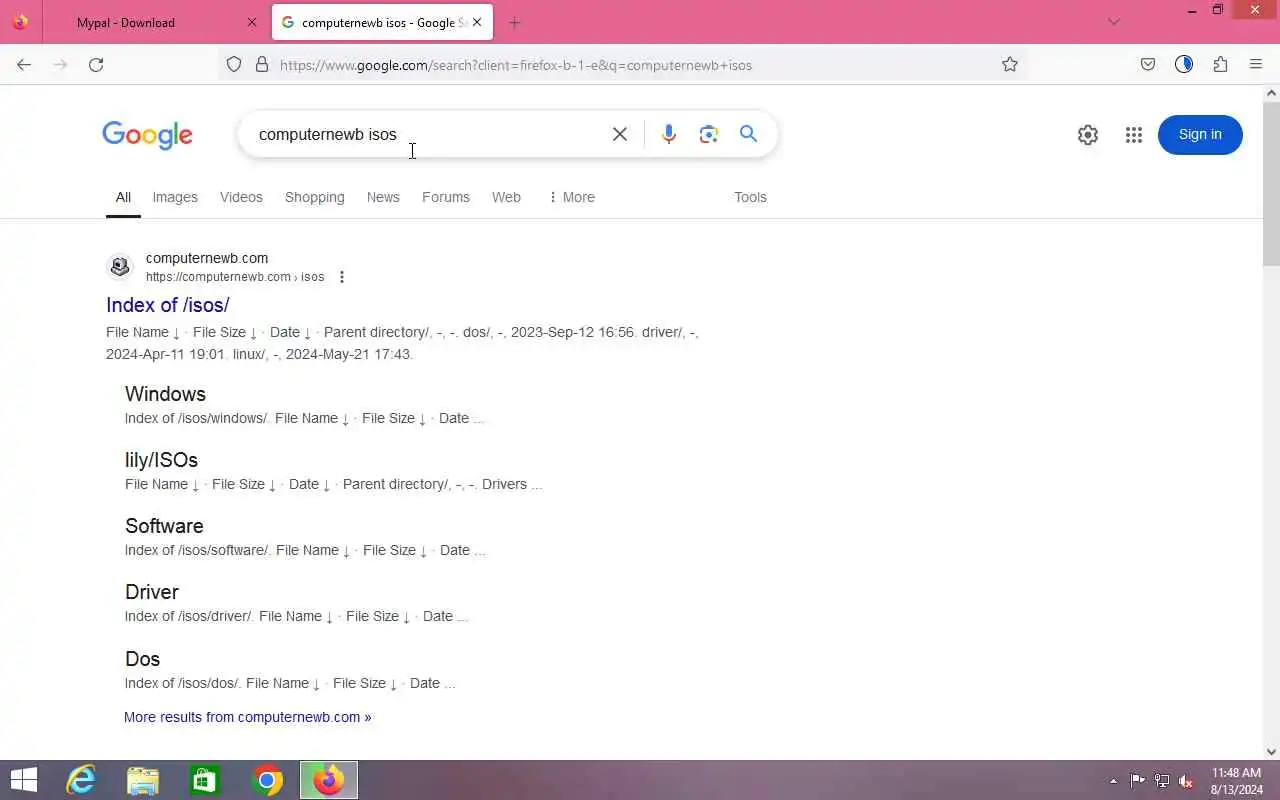Go back to the previous page
Image resolution: width=1280 pixels, height=800 pixels.
click(24, 65)
